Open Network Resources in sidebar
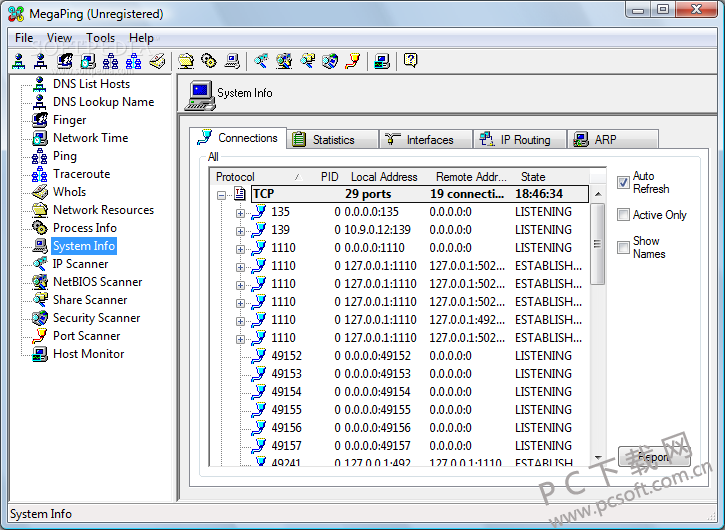This screenshot has width=725, height=530. click(103, 210)
